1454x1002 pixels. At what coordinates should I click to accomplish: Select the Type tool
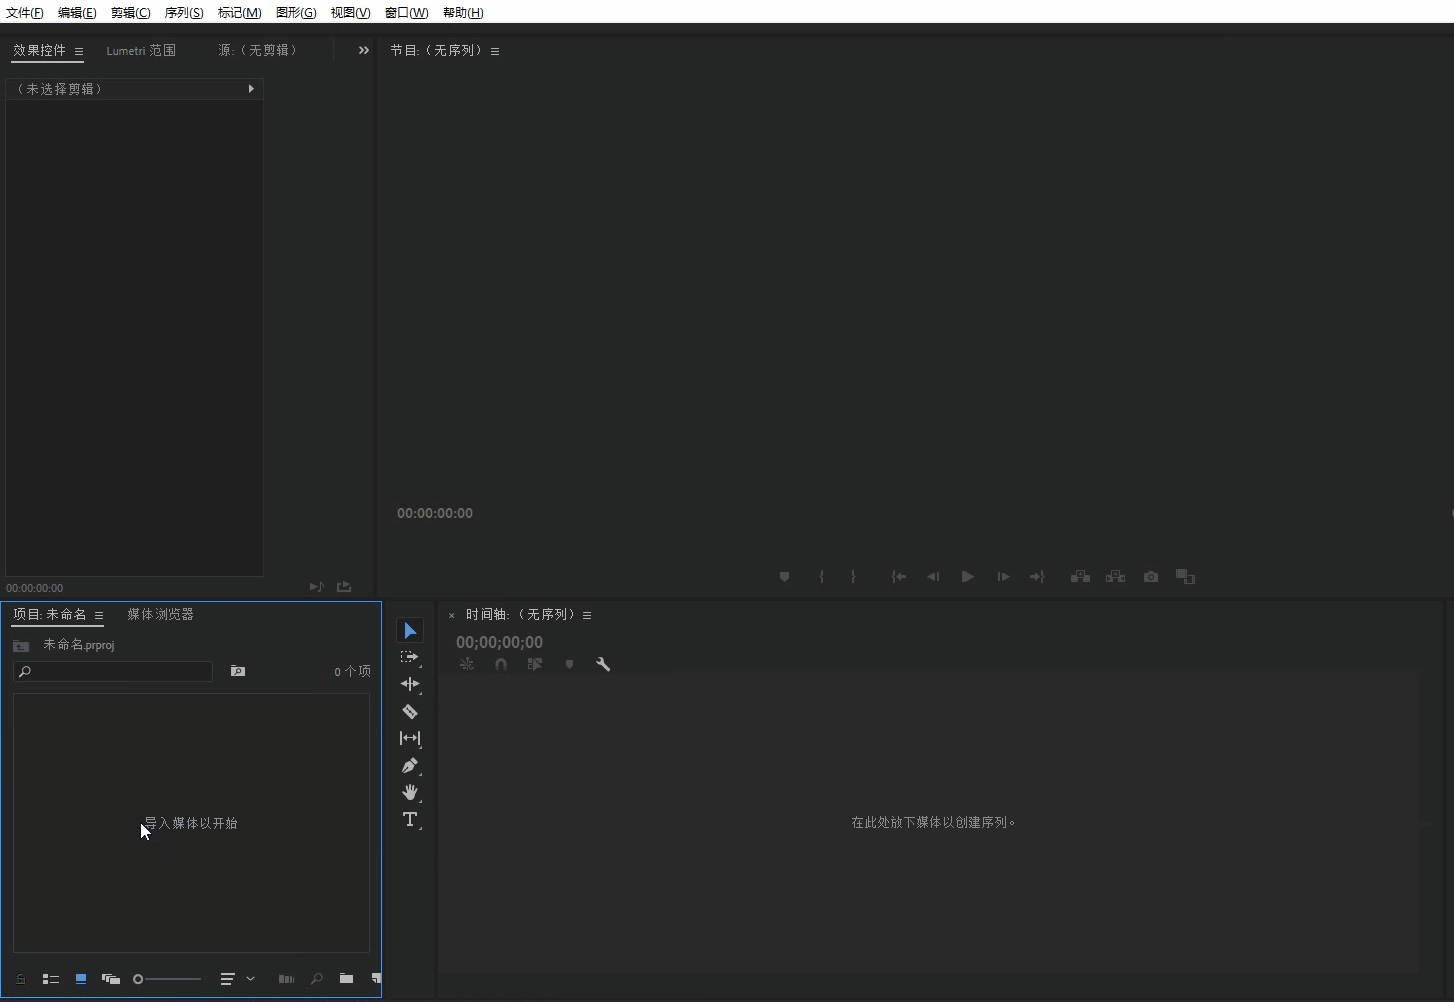point(410,820)
